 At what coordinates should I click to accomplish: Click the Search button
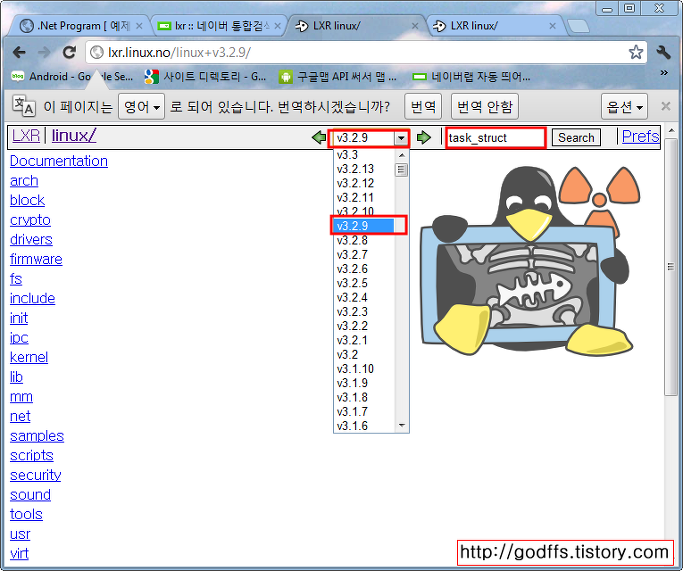(576, 138)
